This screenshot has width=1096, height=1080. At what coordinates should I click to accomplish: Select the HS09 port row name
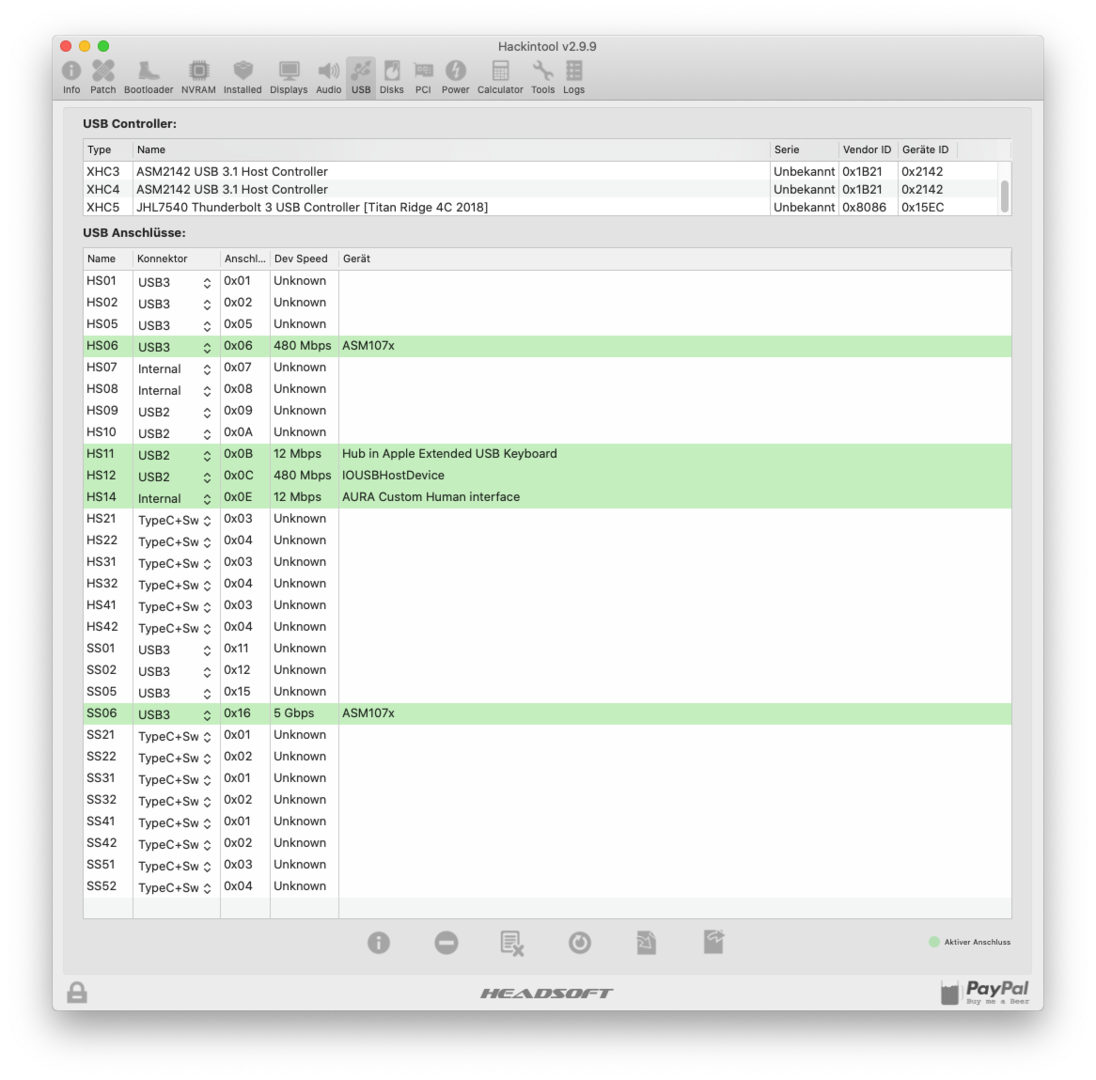(x=102, y=410)
